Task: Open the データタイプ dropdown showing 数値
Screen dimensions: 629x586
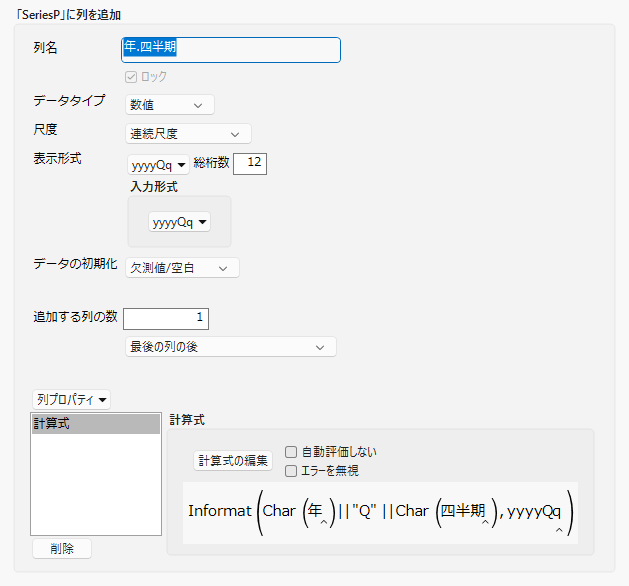Action: [x=169, y=105]
